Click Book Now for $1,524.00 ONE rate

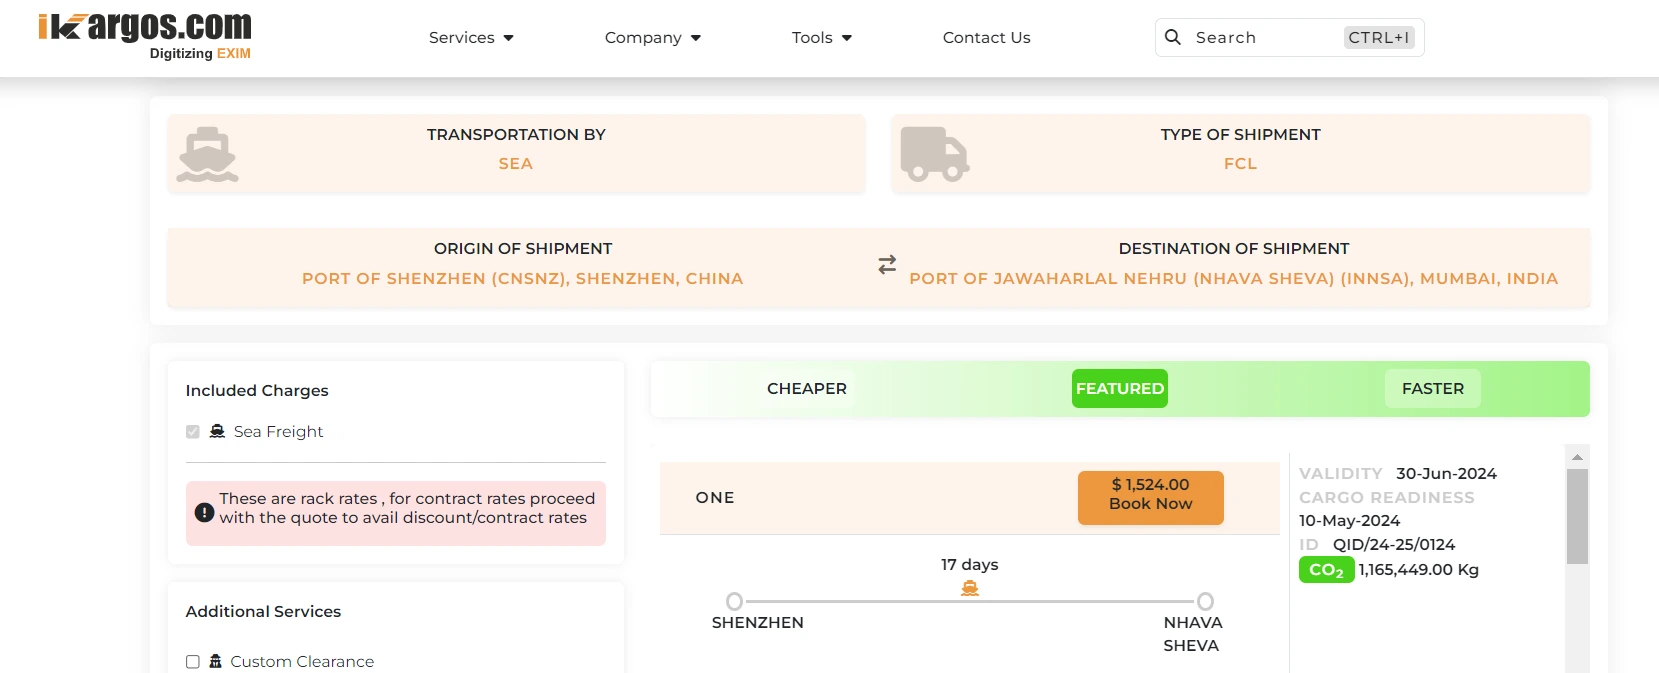click(x=1150, y=497)
